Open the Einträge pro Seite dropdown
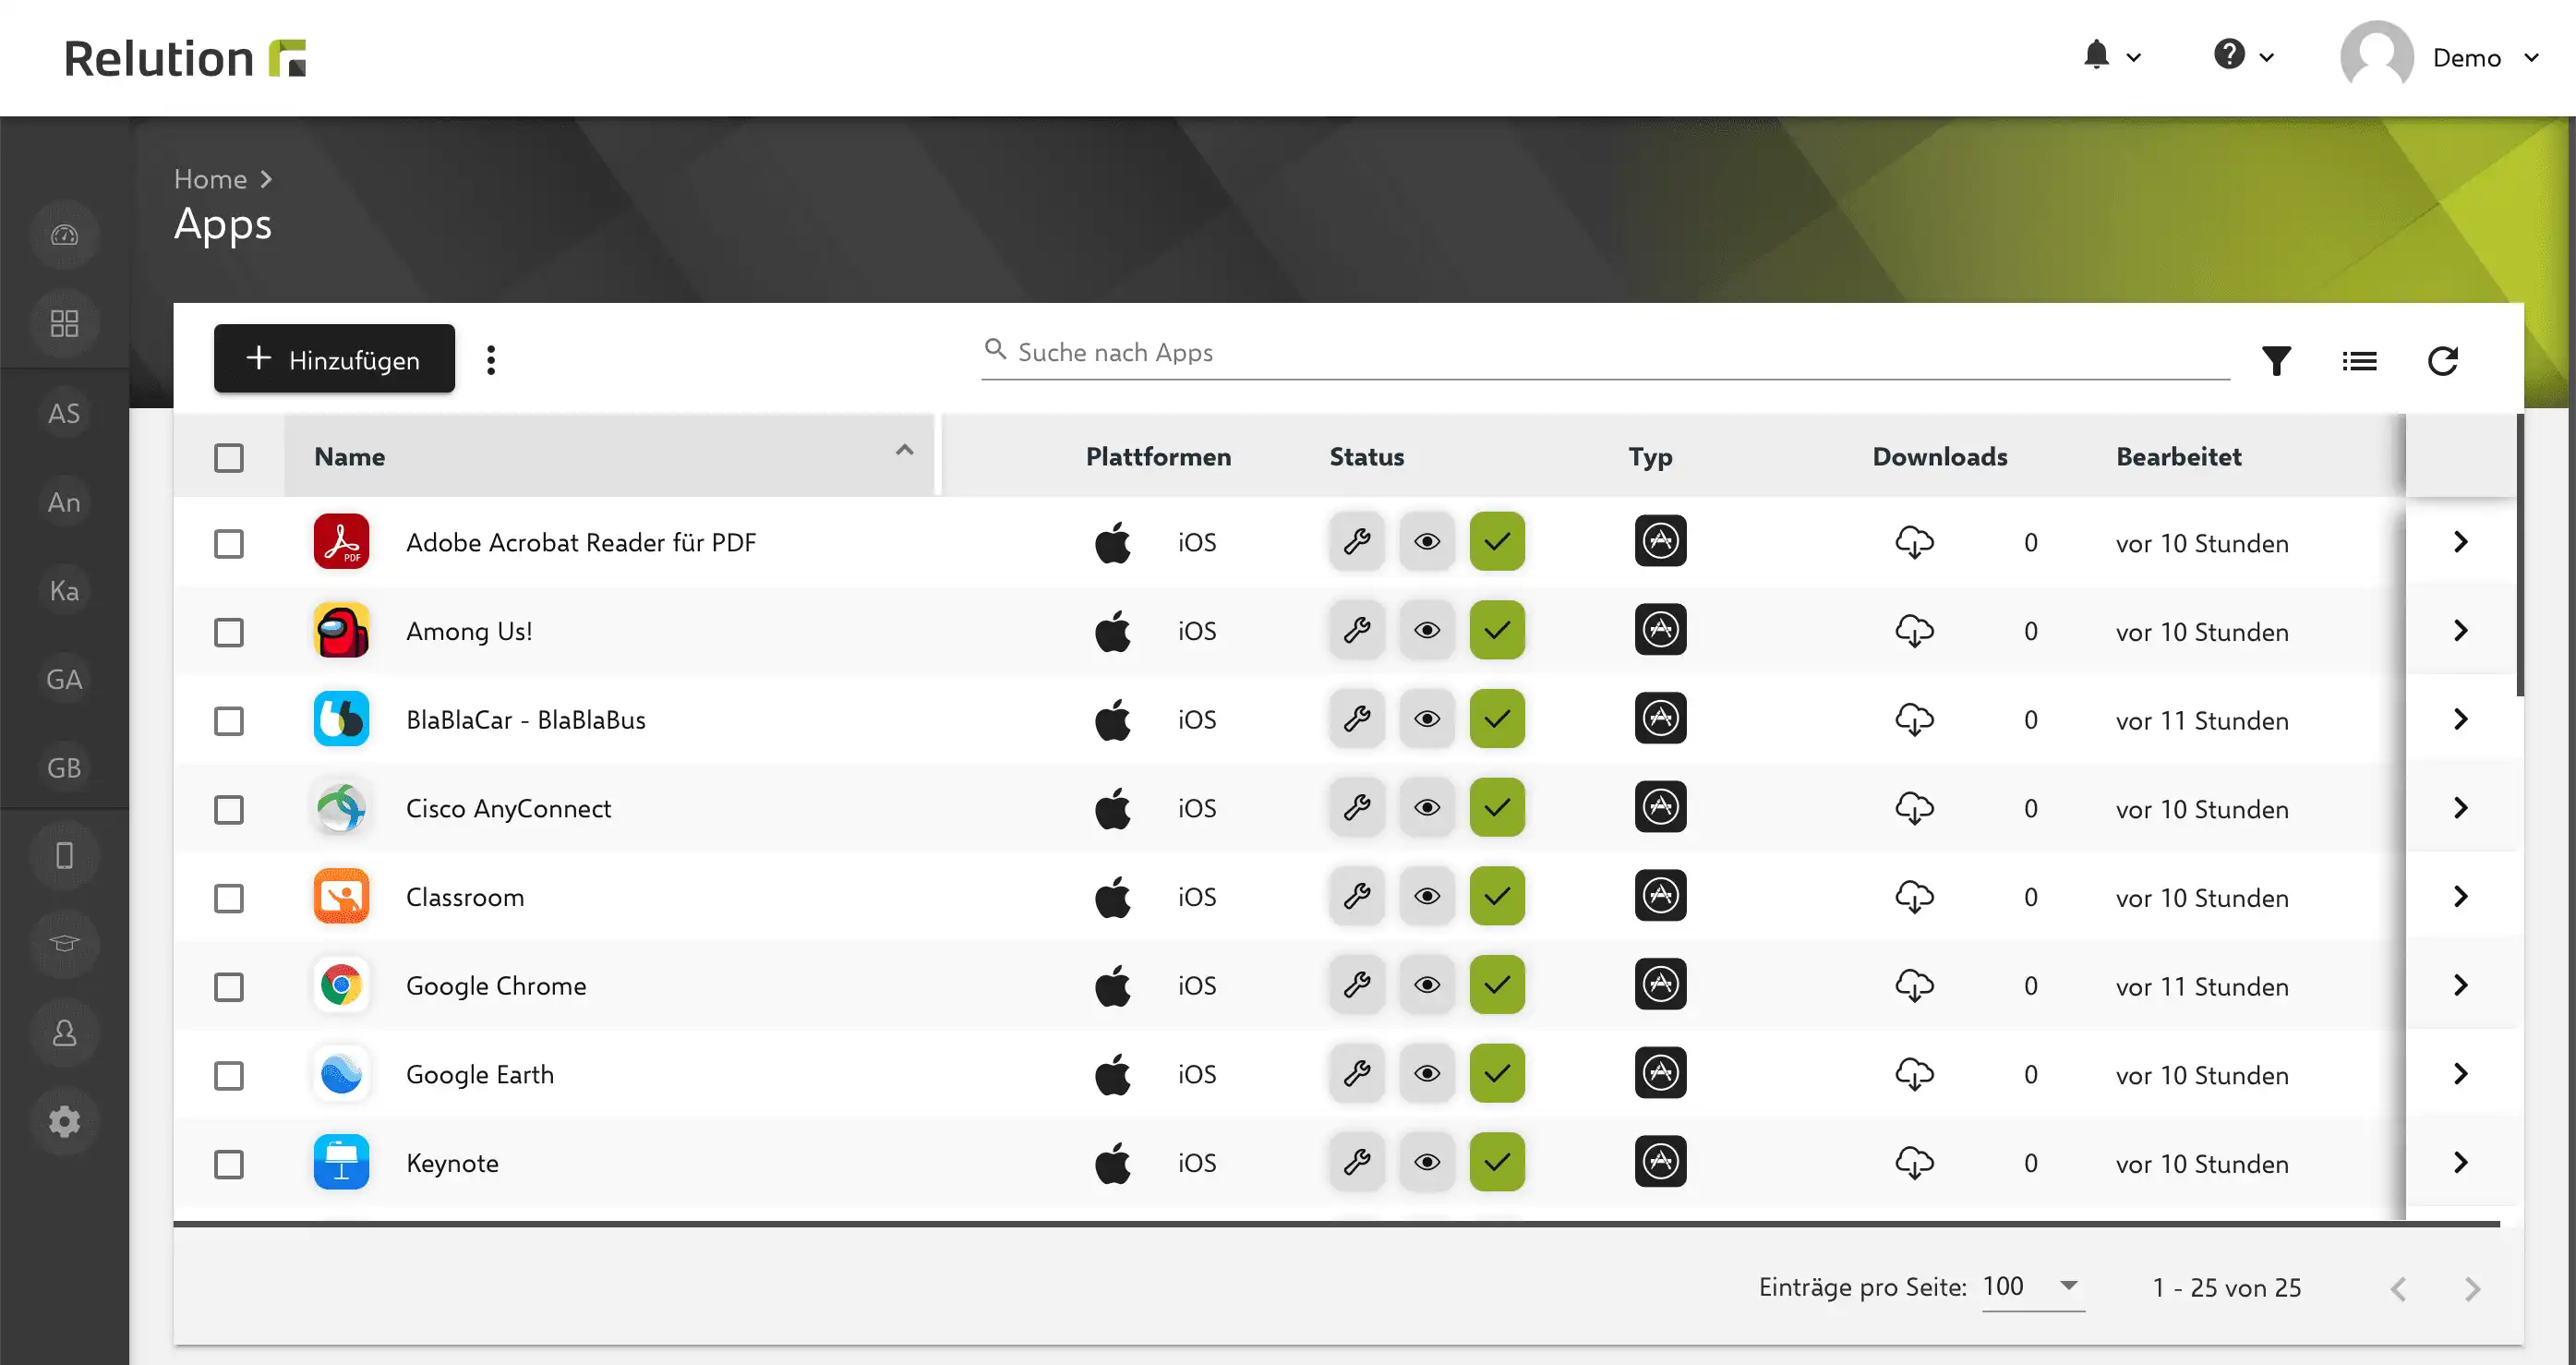2576x1365 pixels. [x=2033, y=1287]
